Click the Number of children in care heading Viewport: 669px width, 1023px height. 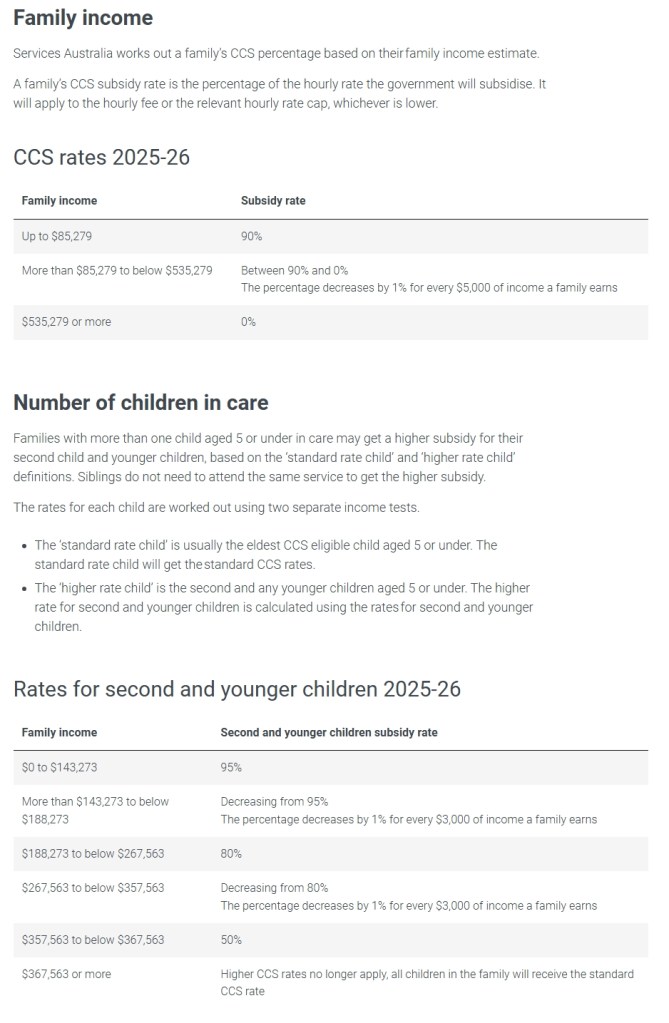pos(140,403)
